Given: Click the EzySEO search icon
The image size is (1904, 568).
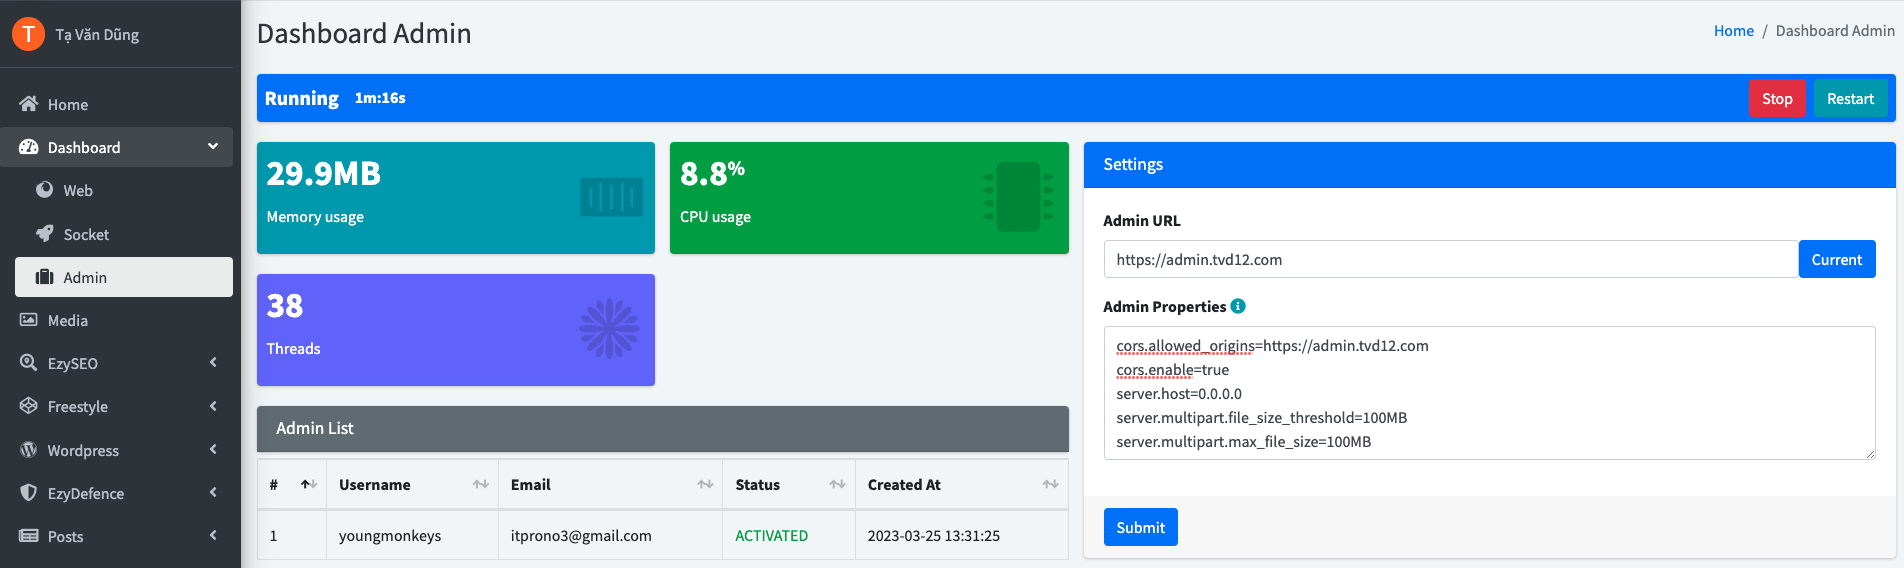Looking at the screenshot, I should coord(29,363).
